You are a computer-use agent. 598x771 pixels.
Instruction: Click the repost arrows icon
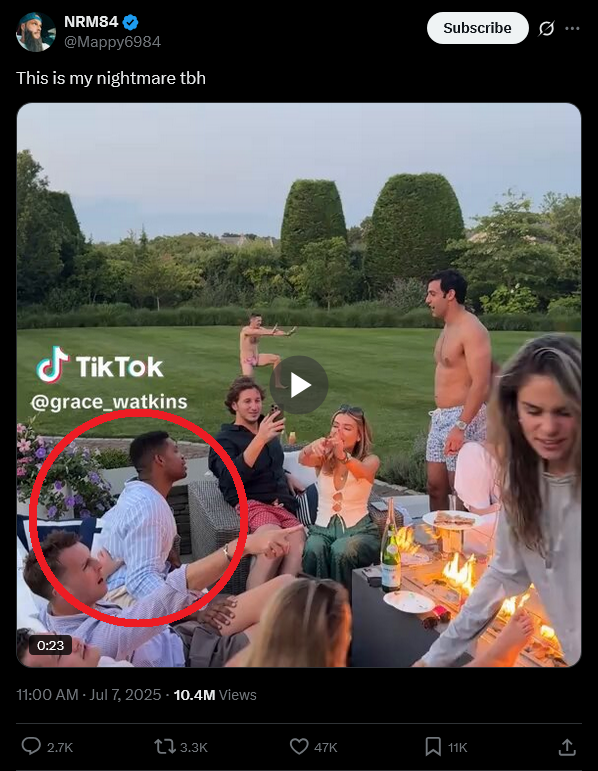pyautogui.click(x=165, y=747)
